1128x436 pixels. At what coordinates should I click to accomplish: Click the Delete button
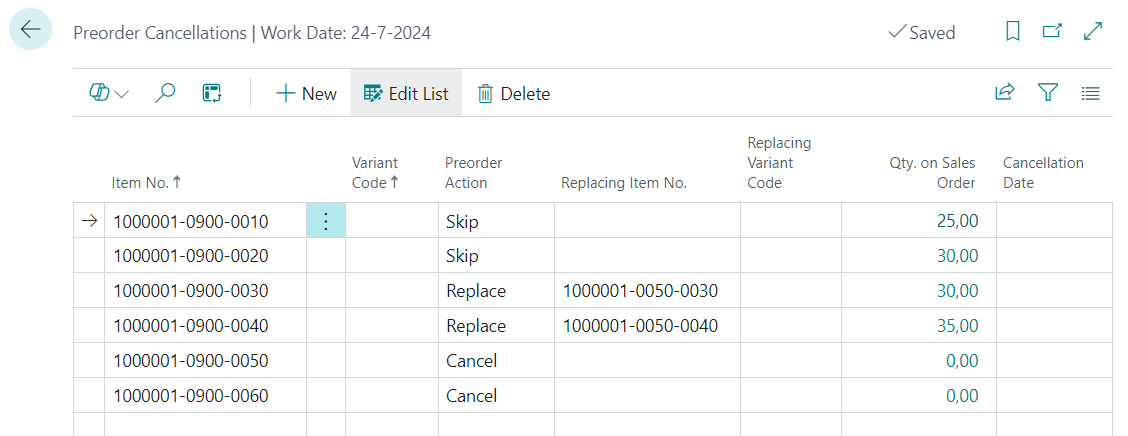(514, 93)
